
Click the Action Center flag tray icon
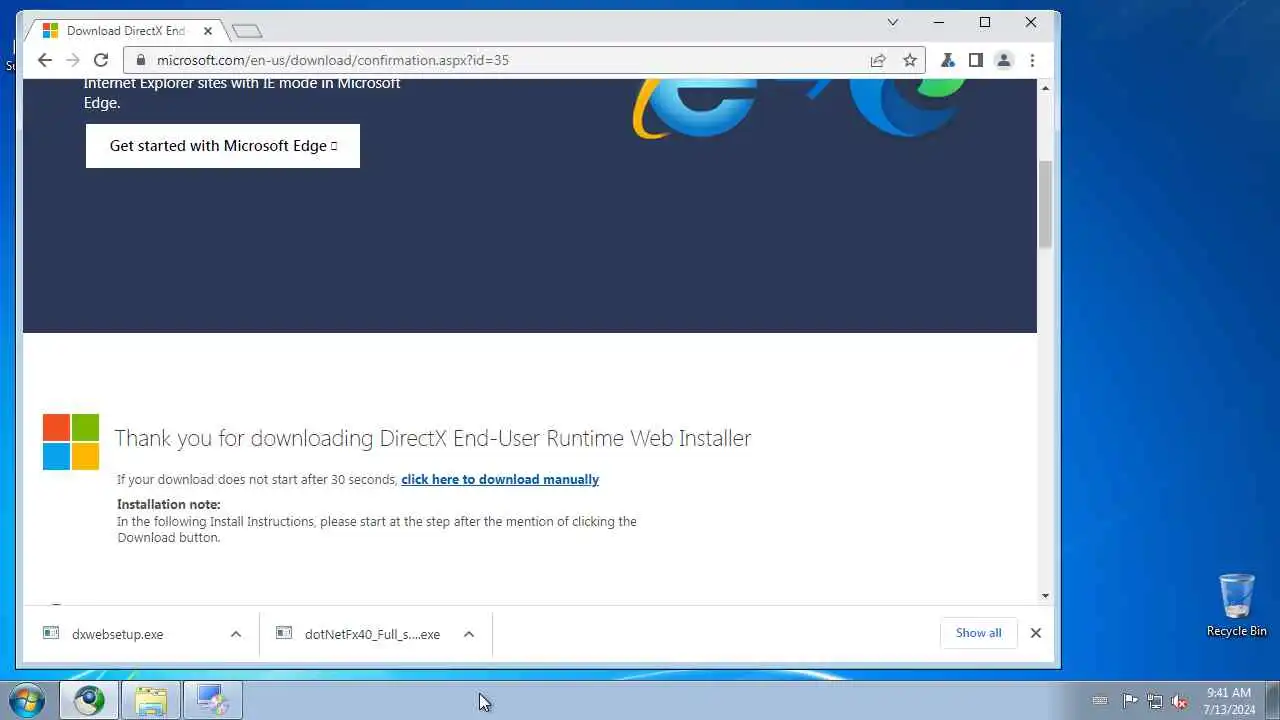[x=1130, y=701]
